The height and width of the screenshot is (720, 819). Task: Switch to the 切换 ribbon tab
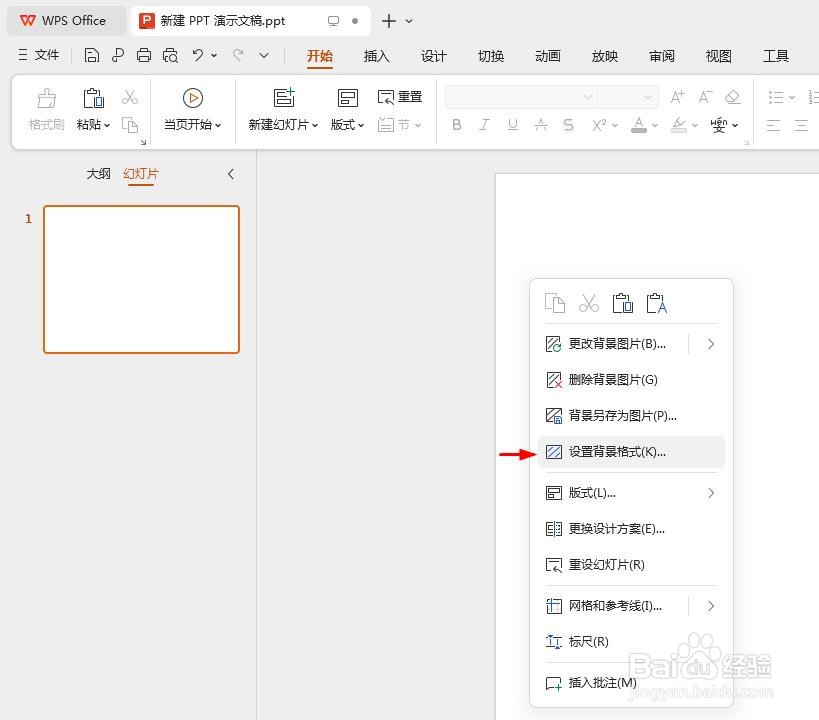pyautogui.click(x=491, y=55)
